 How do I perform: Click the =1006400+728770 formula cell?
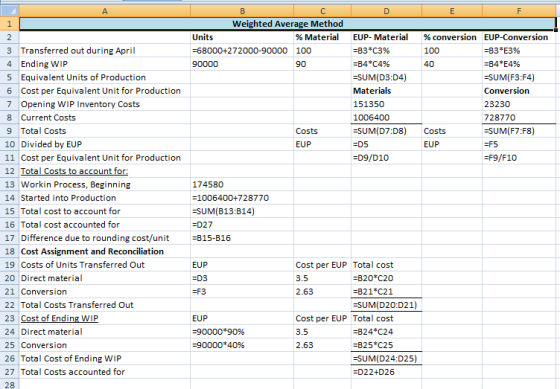pos(242,198)
